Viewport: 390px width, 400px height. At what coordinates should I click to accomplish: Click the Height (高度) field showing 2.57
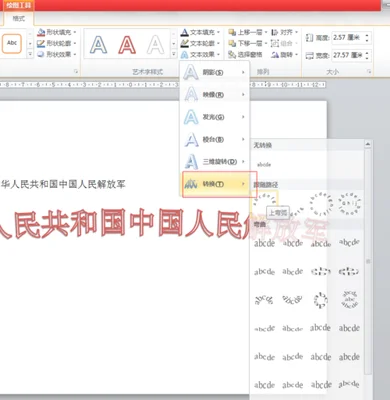tap(347, 37)
